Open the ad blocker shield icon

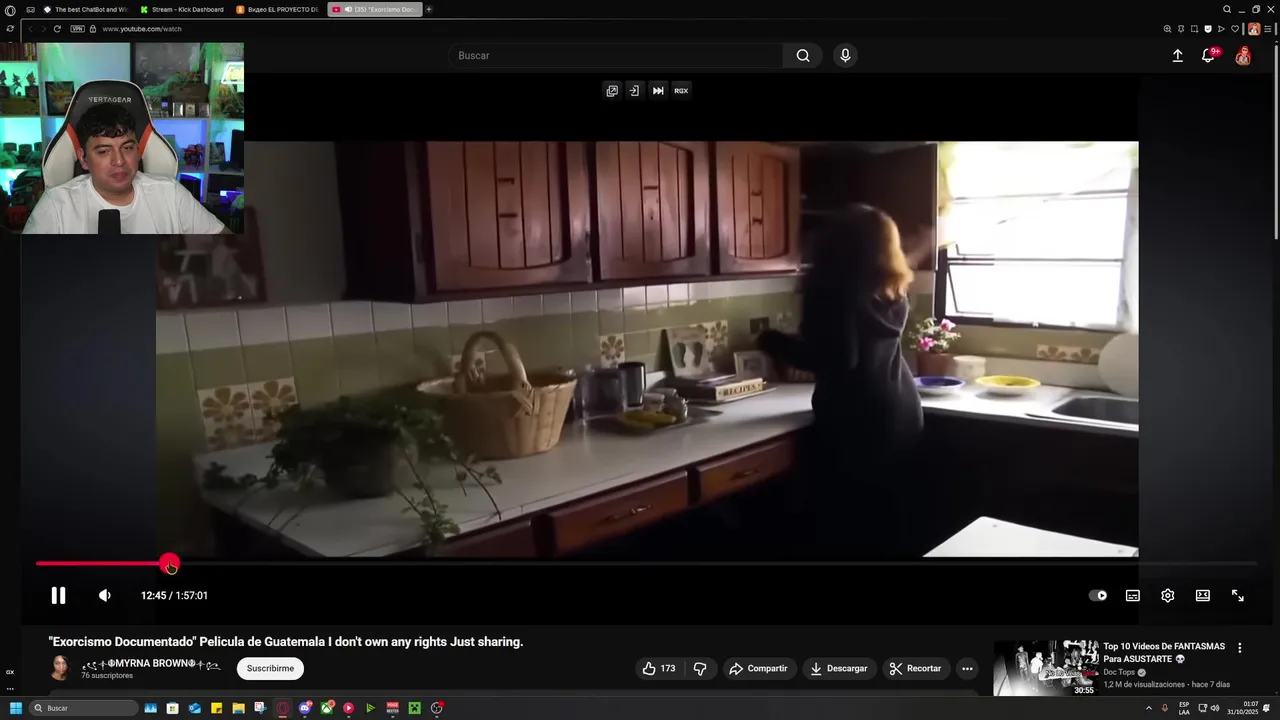tap(1208, 29)
